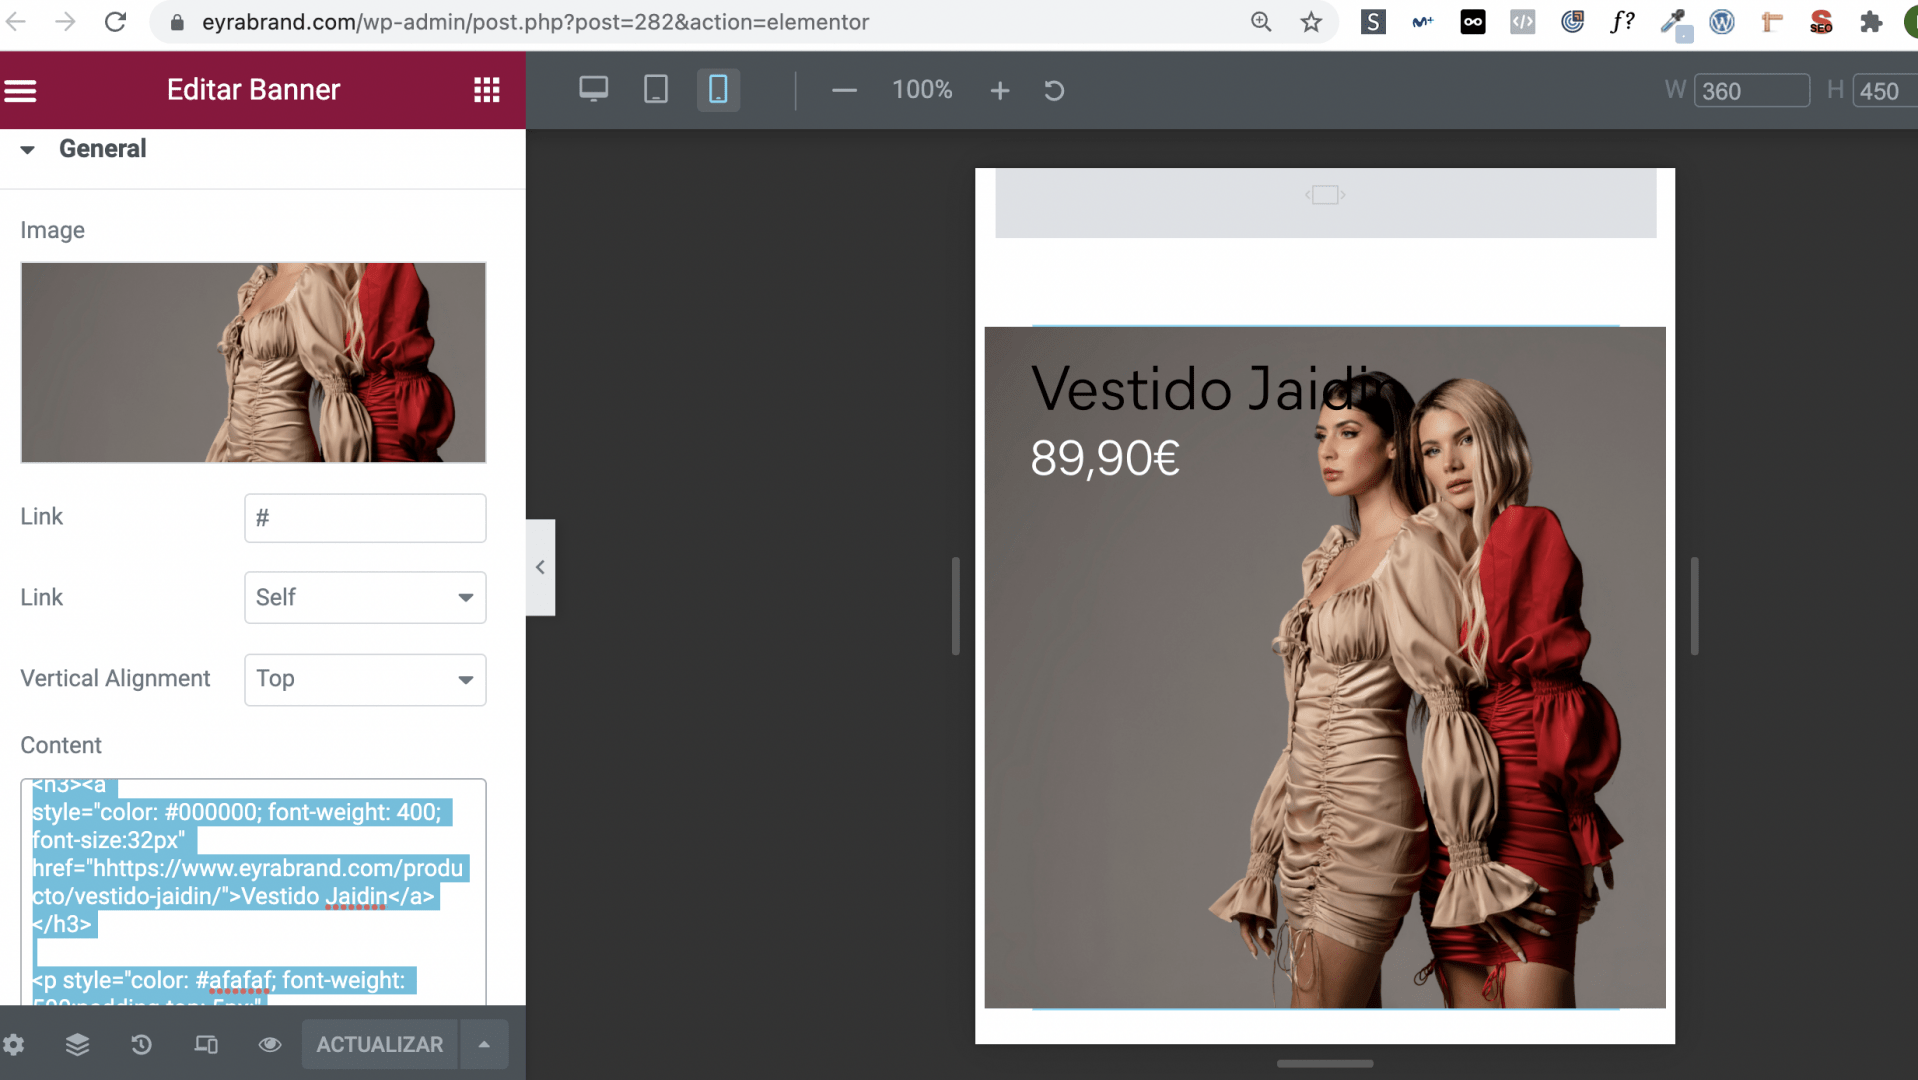Open the WordPress extension icon
This screenshot has width=1918, height=1080.
1722,22
